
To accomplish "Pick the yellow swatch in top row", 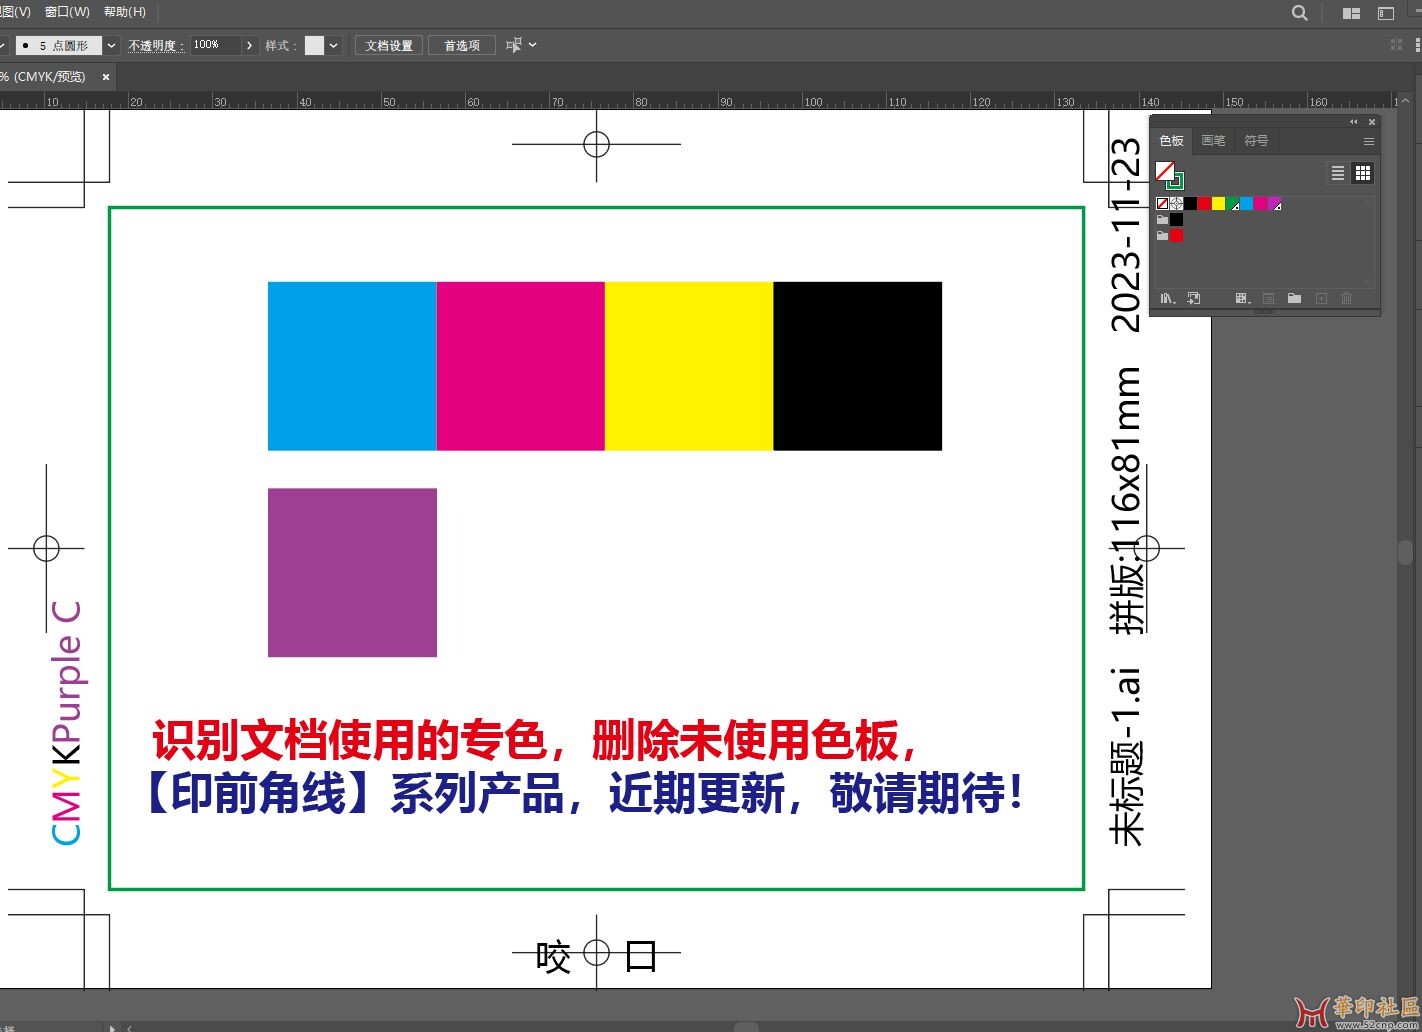I will click(1218, 204).
